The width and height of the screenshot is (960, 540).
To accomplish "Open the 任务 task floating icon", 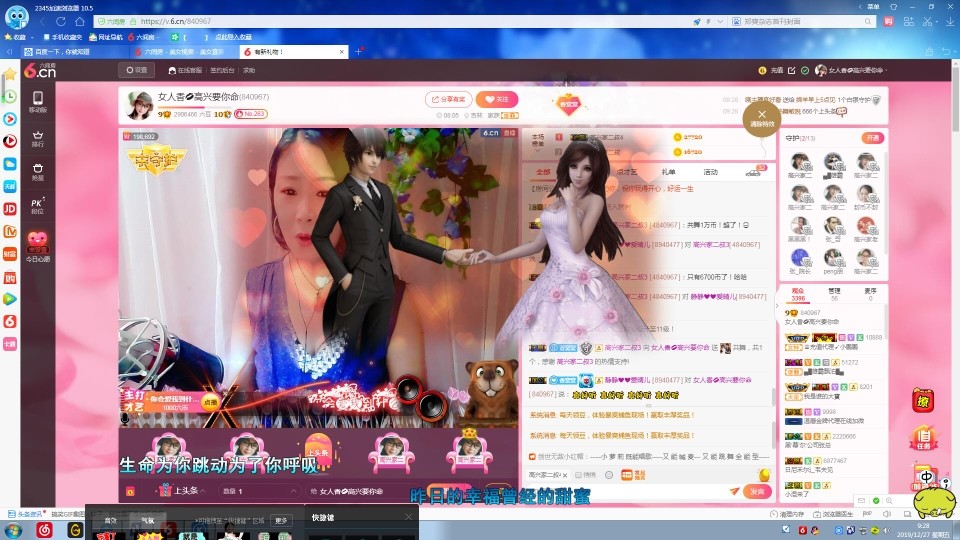I will click(924, 438).
